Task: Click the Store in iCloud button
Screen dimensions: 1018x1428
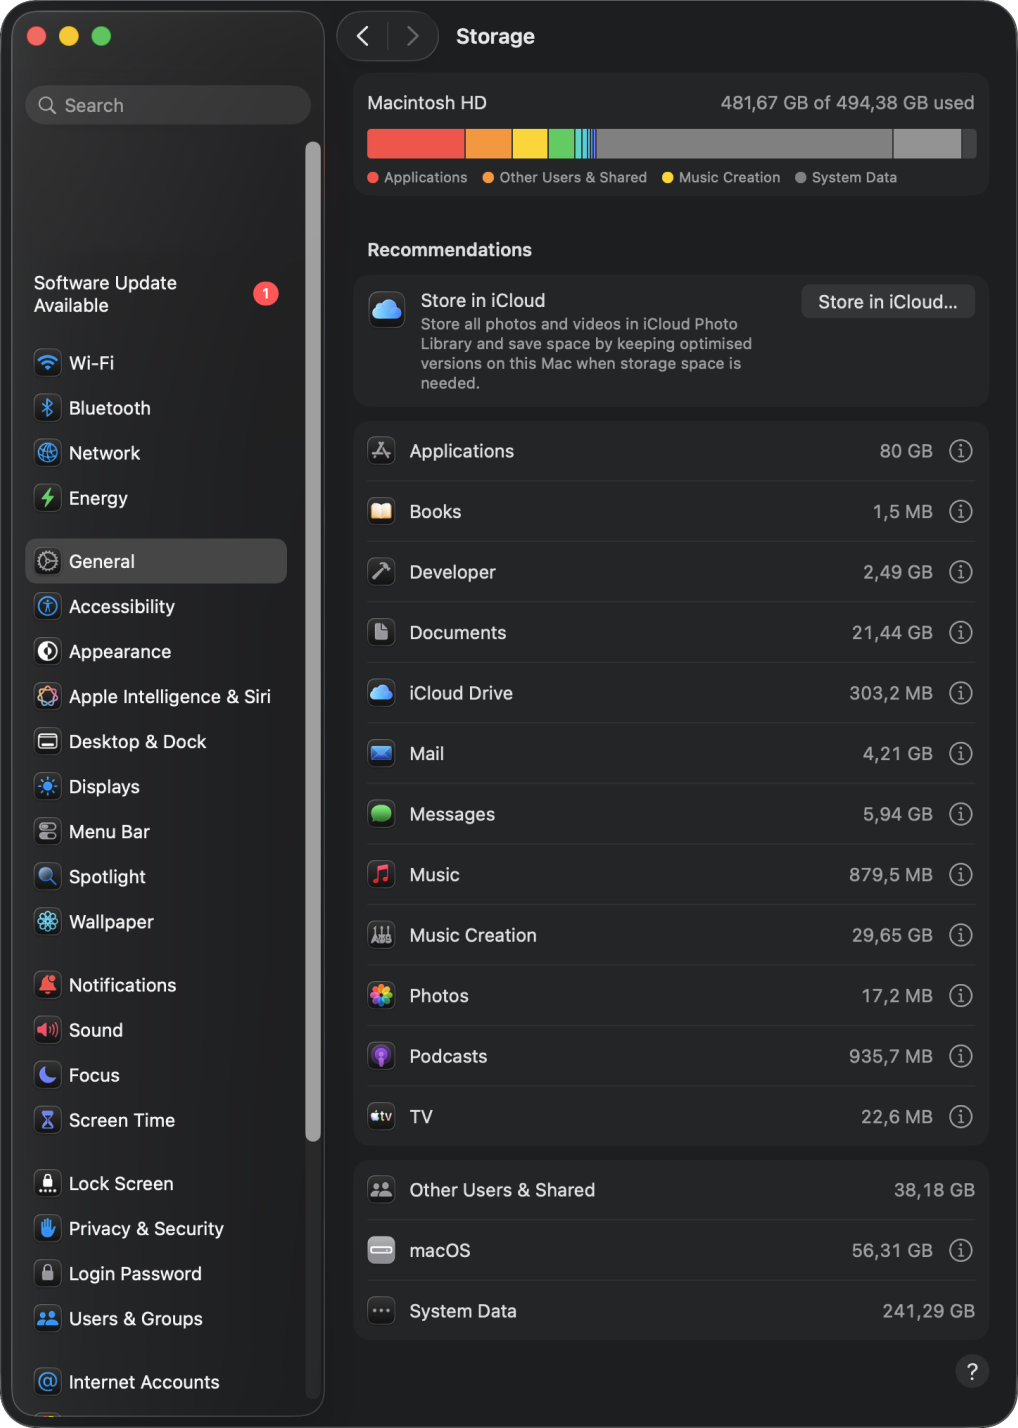Action: 887,301
